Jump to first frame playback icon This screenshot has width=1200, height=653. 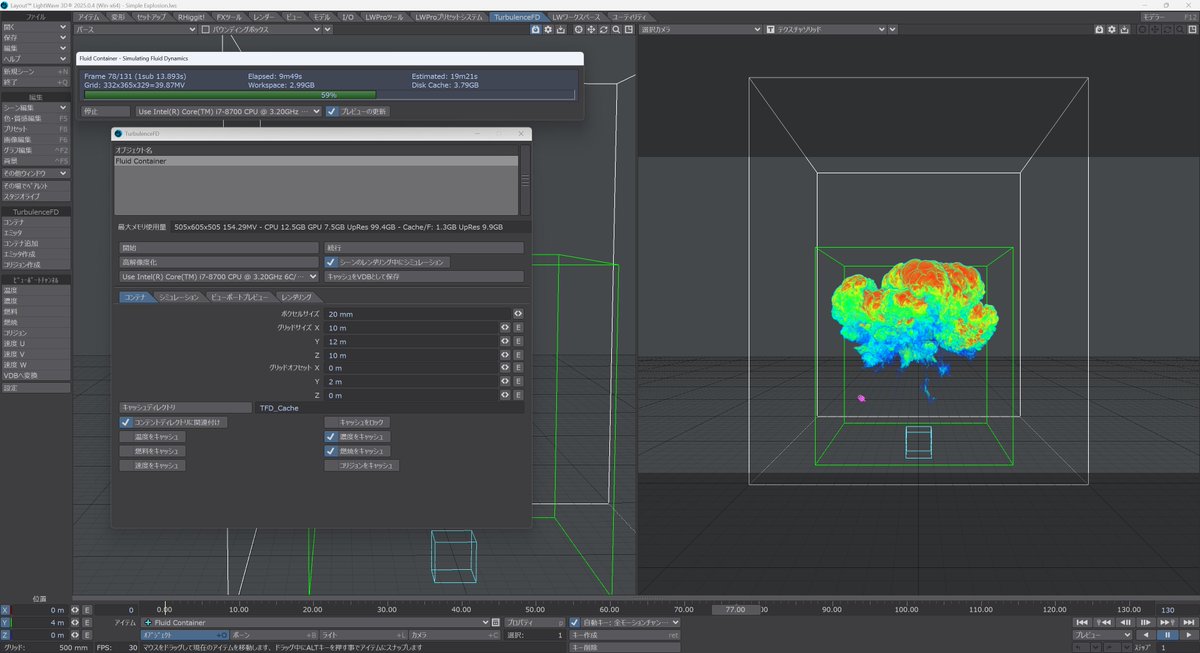(1083, 622)
